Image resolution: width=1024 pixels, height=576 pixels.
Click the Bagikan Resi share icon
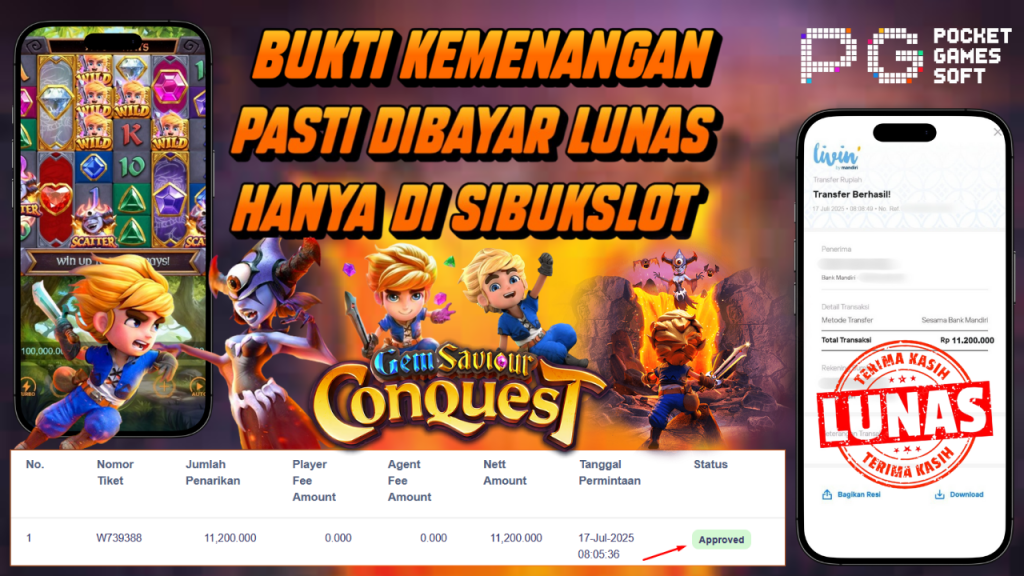(x=827, y=494)
